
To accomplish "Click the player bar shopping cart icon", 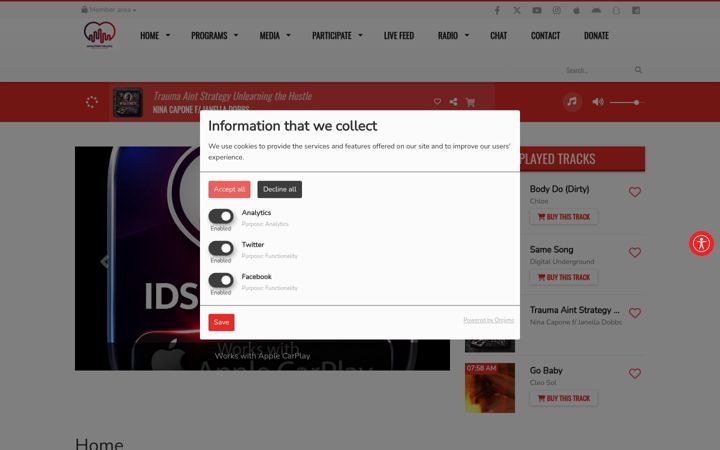I will point(470,102).
